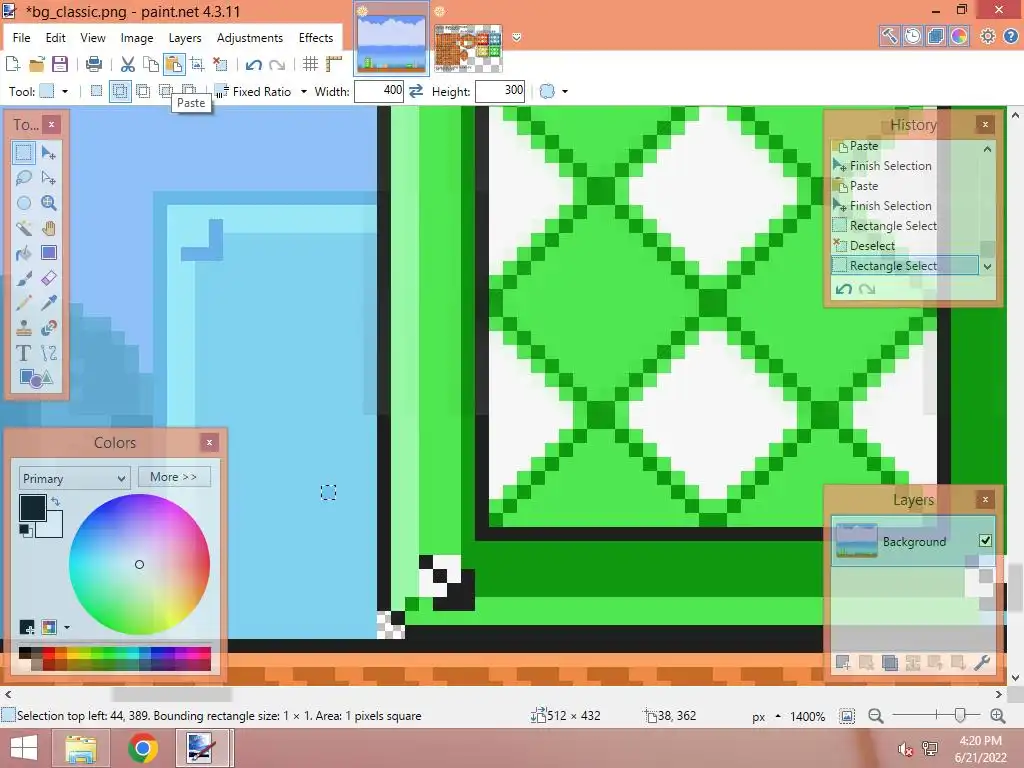The width and height of the screenshot is (1024, 768).
Task: Save the image with the floppy icon
Action: (x=60, y=64)
